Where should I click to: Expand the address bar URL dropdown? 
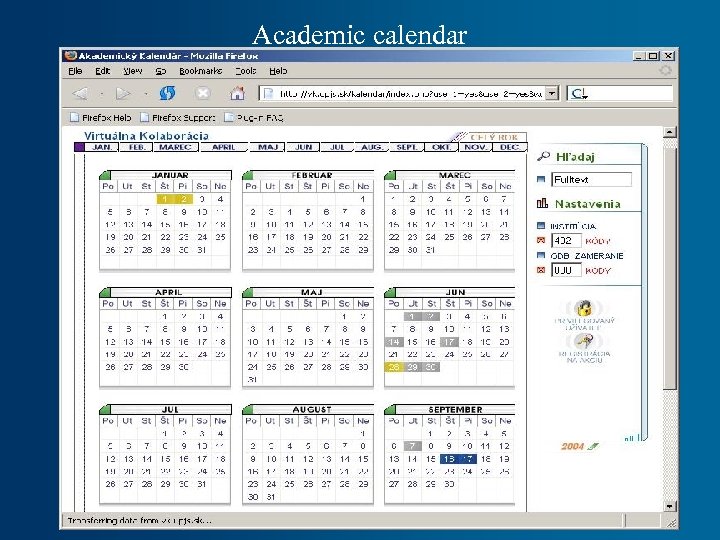(552, 94)
